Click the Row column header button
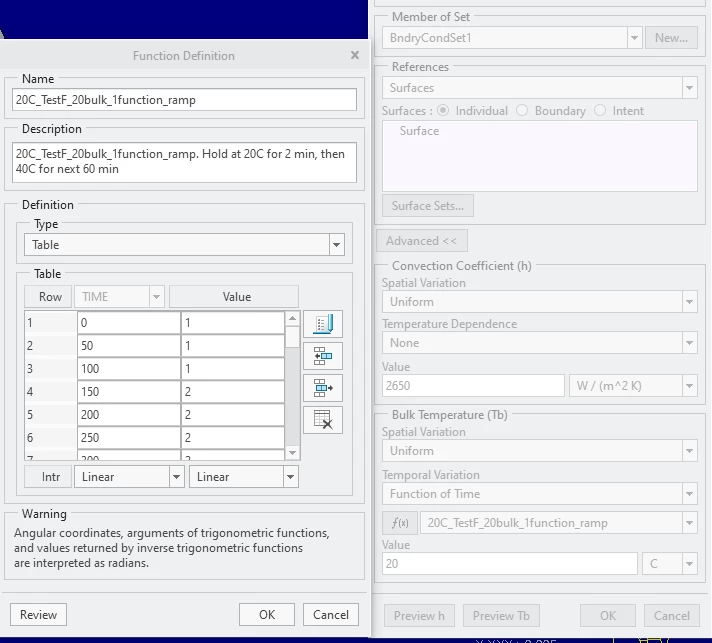 pyautogui.click(x=48, y=297)
